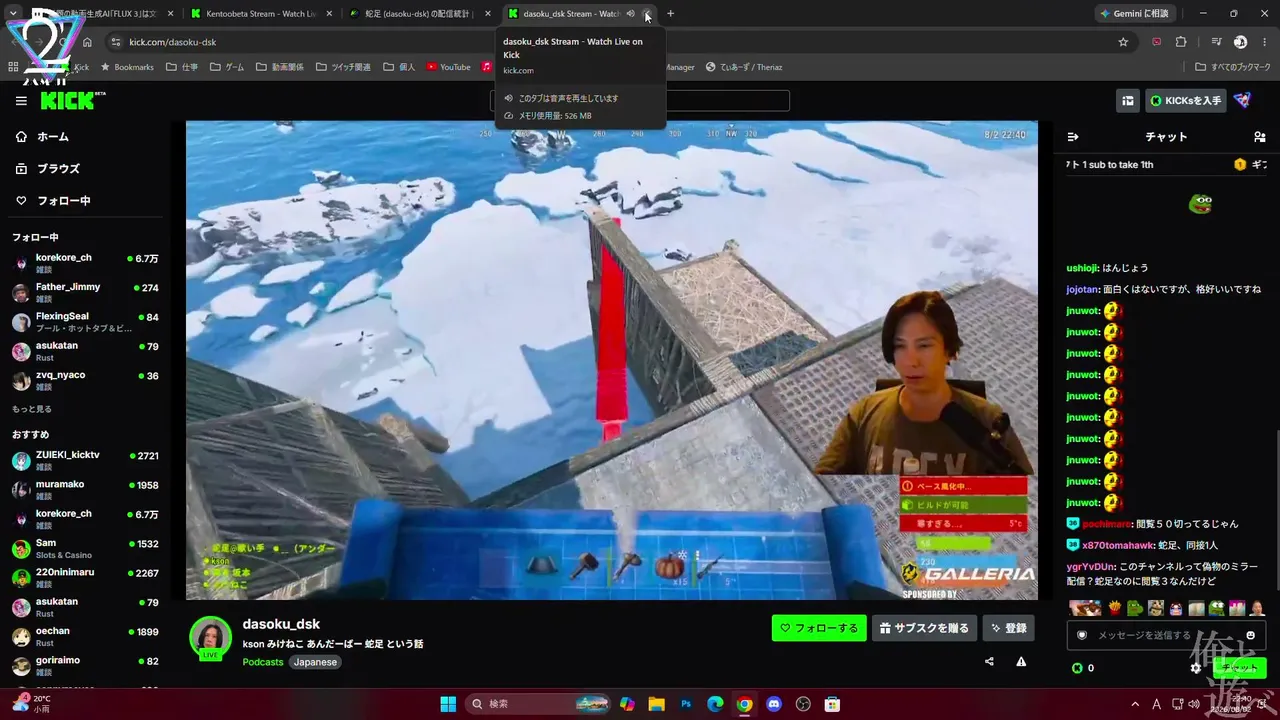The image size is (1280, 720).
Task: Click the 登録 subscribe button
Action: tap(1008, 628)
